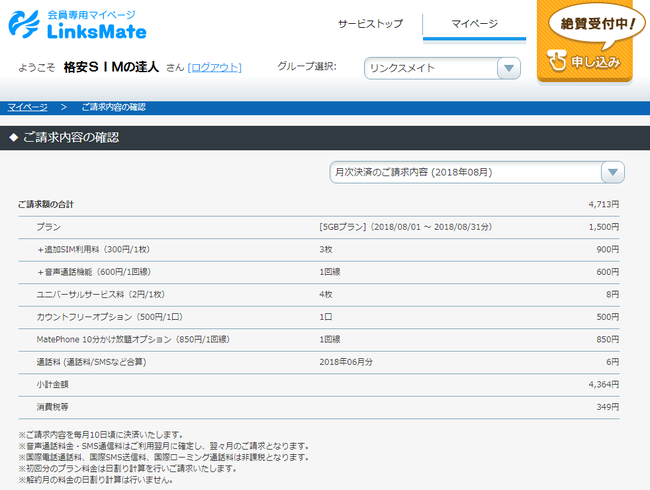
Task: Switch to the マイページ tab
Action: click(x=474, y=23)
